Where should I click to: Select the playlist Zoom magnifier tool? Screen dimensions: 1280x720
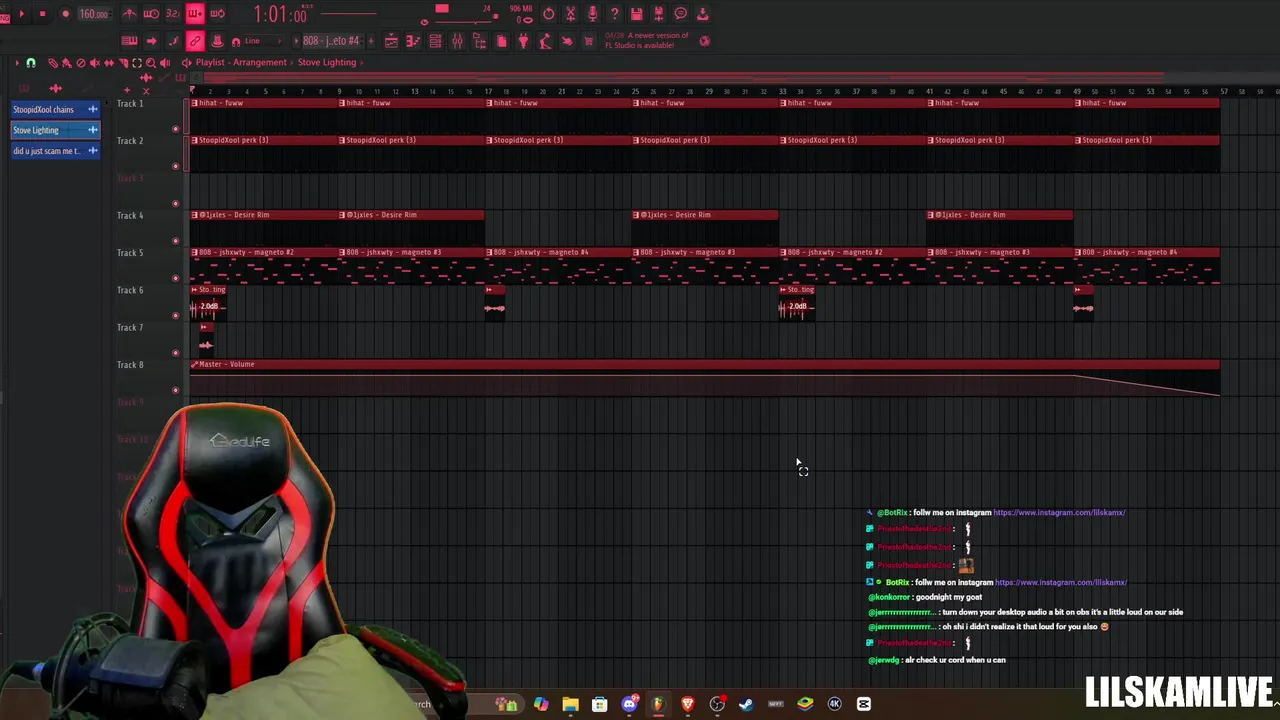[x=151, y=62]
